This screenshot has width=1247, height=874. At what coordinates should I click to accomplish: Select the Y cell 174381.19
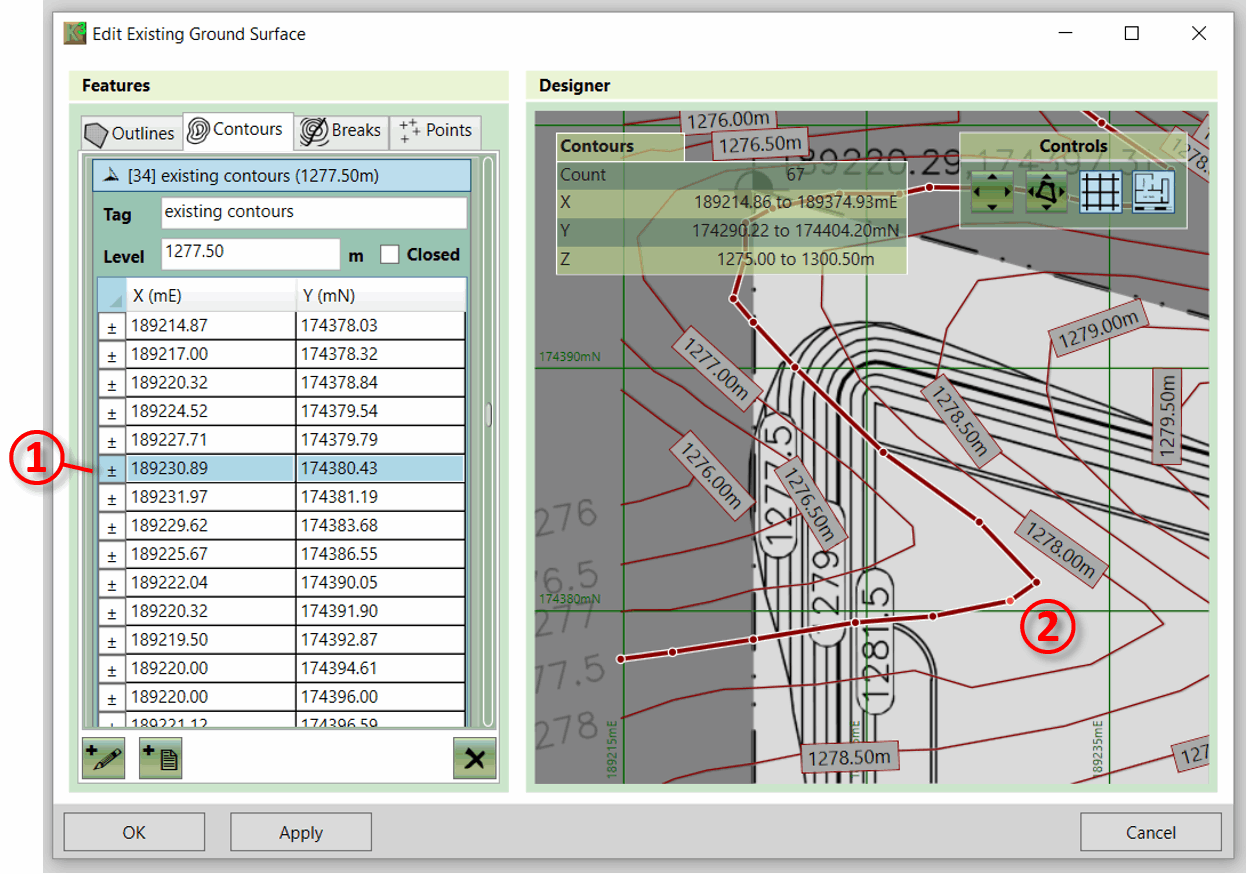381,497
